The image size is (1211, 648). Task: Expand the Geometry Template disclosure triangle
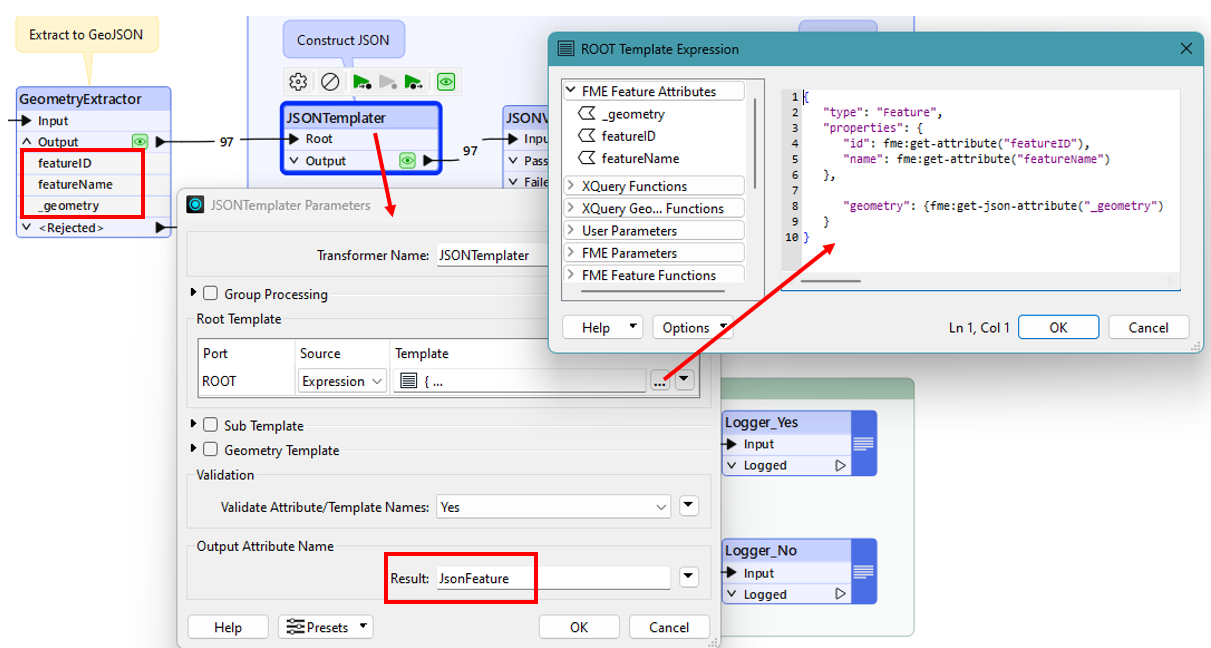pyautogui.click(x=193, y=450)
